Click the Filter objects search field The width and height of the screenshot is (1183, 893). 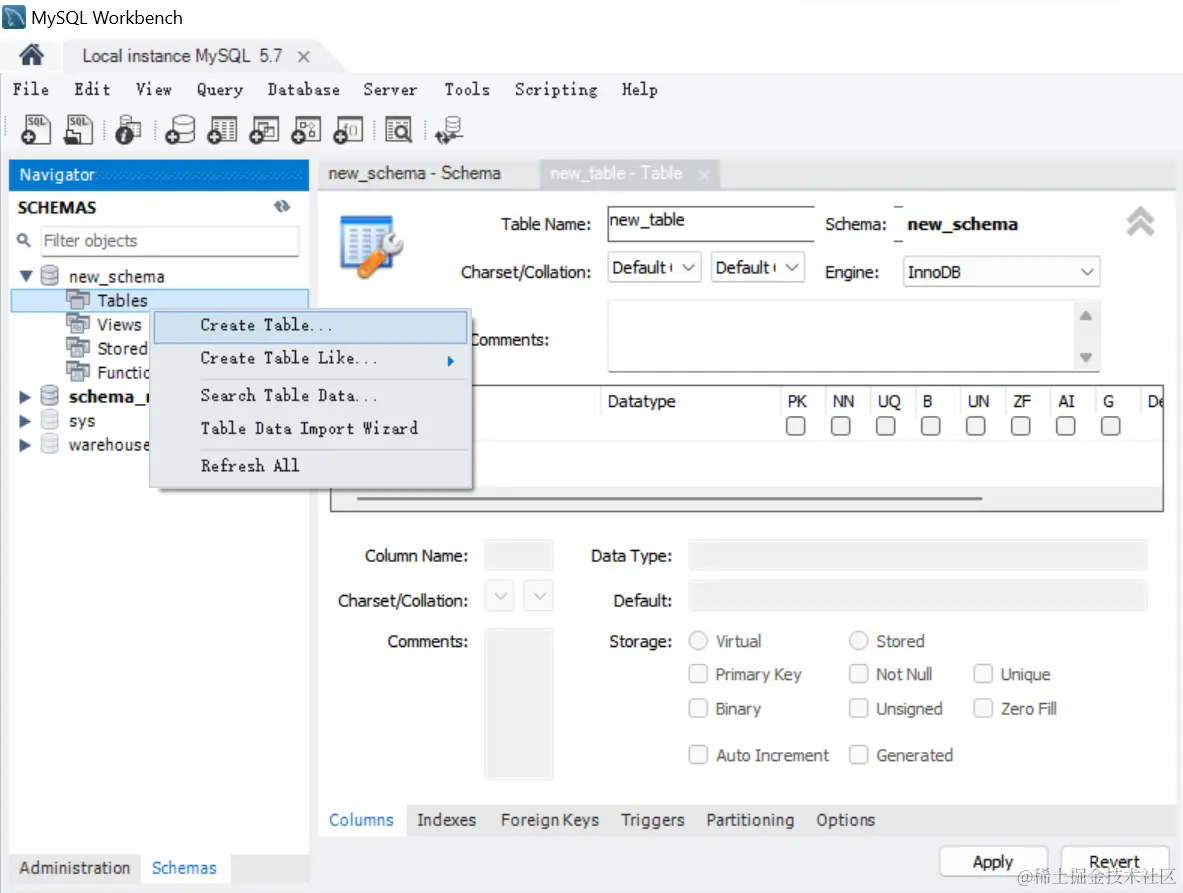(x=170, y=241)
